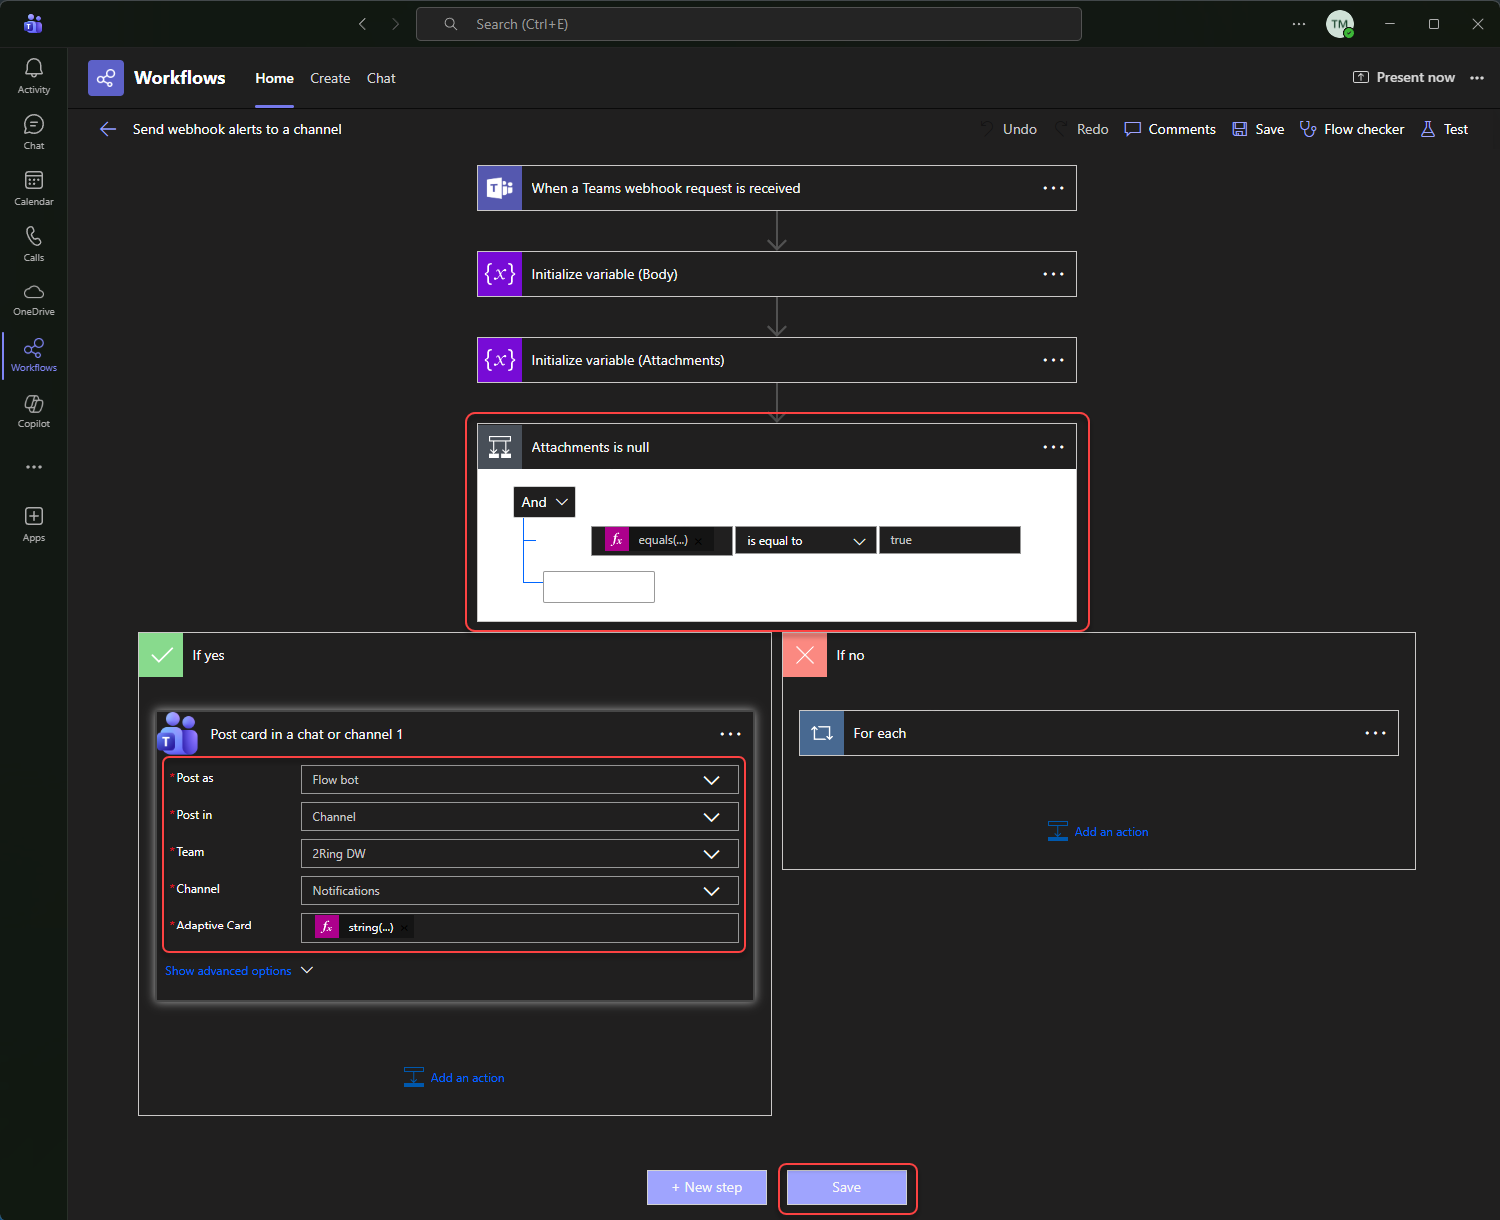1500x1220 pixels.
Task: Open Post card action ellipsis menu
Action: 730,734
